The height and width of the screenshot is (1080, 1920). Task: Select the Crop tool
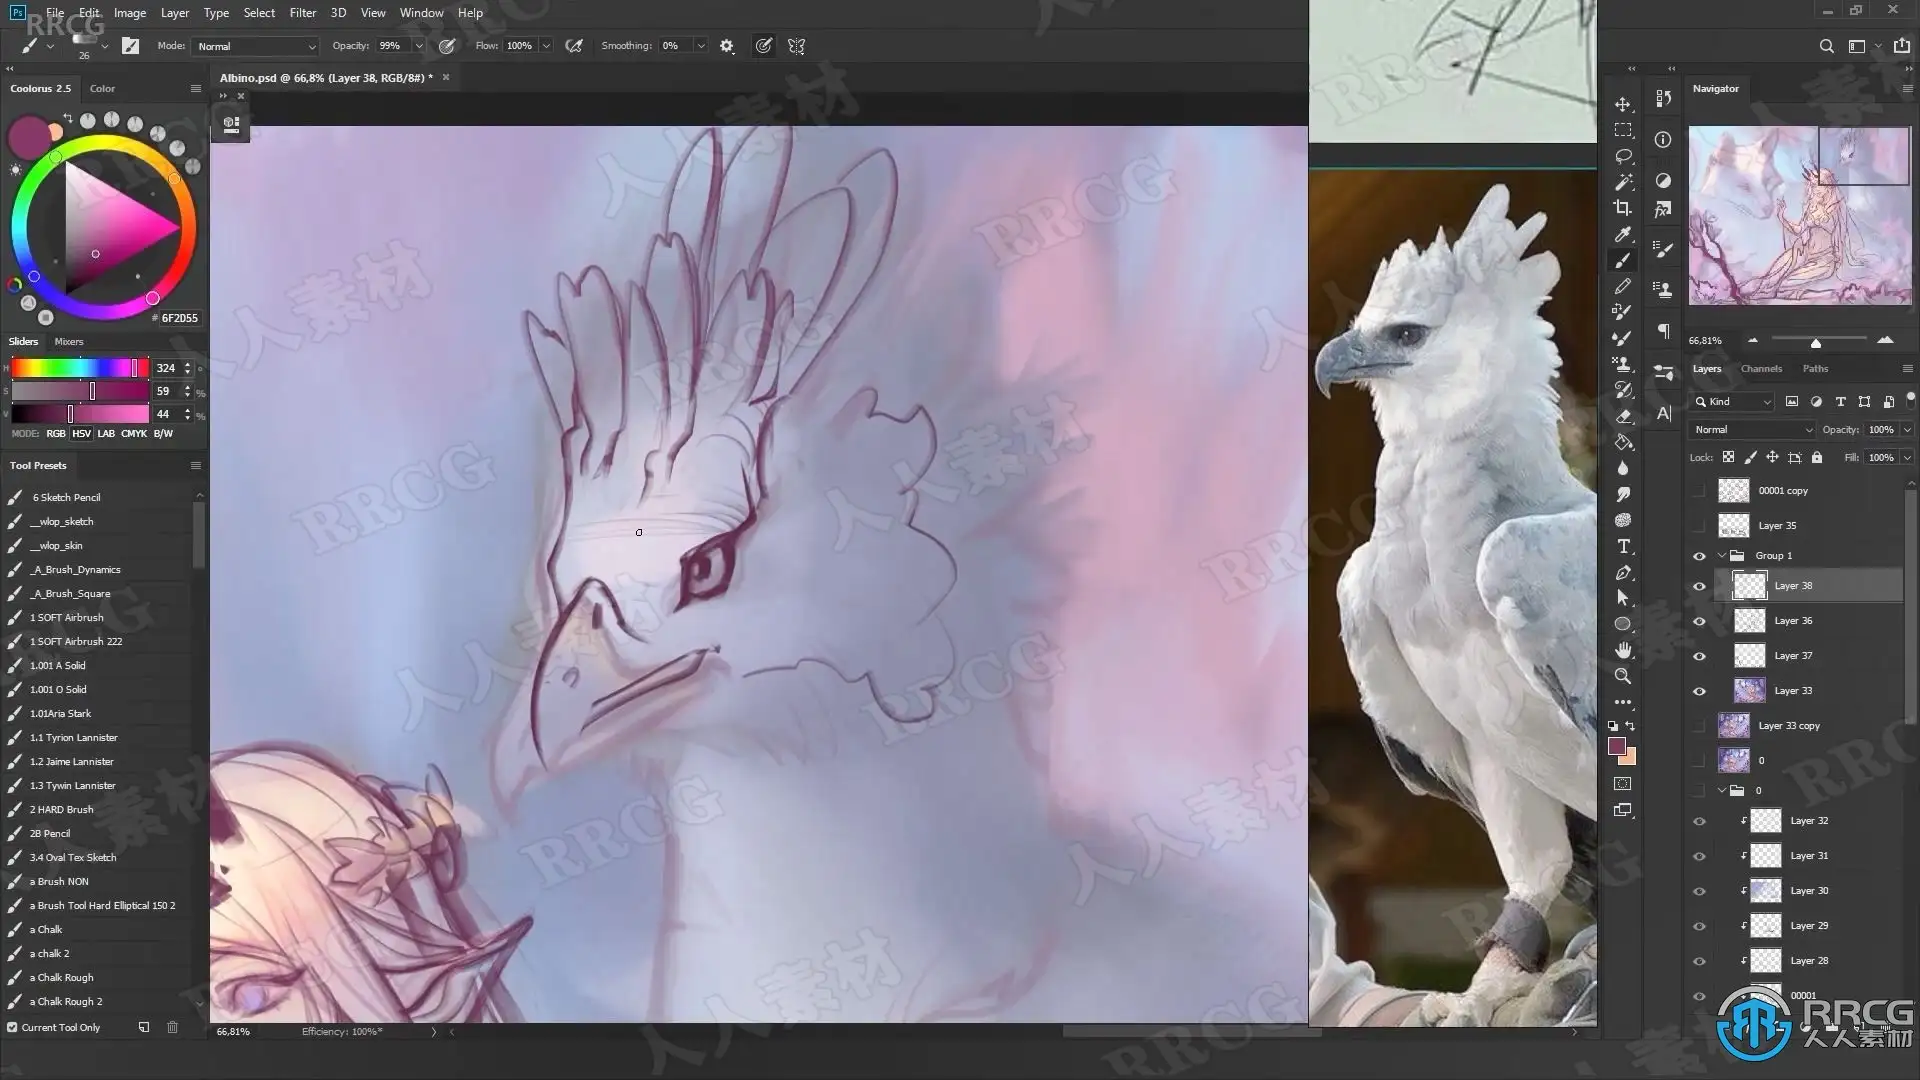coord(1623,208)
